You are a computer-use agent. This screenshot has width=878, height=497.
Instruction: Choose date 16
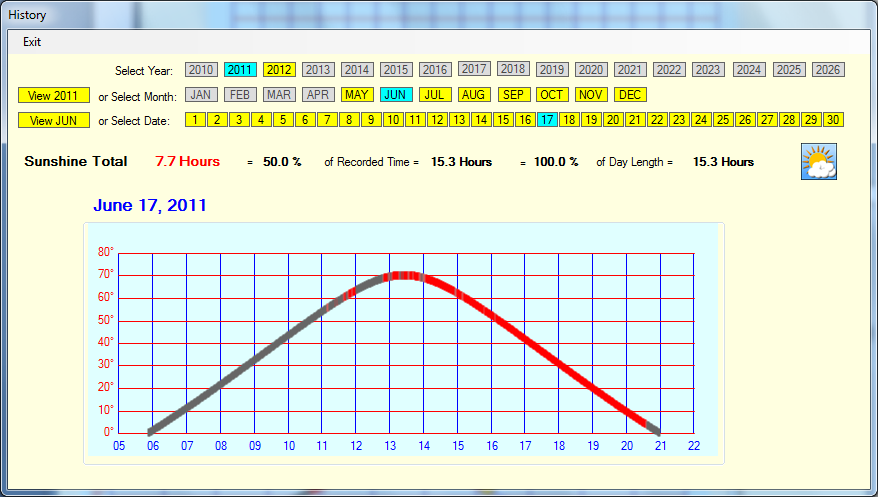pos(525,120)
